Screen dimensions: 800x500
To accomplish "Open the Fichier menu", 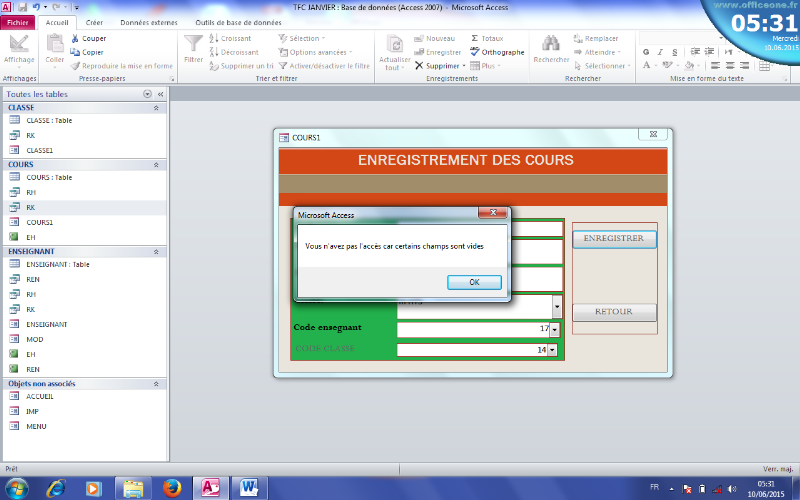I will coord(20,21).
